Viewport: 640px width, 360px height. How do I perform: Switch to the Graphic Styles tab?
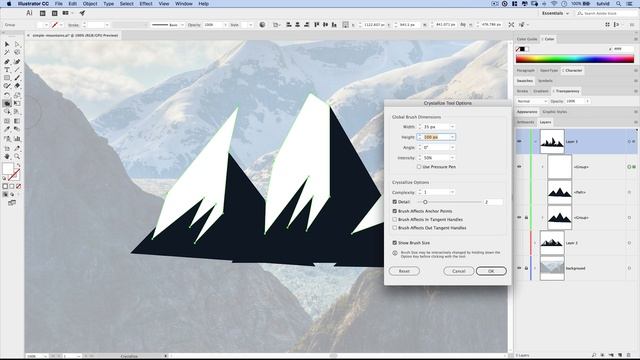pyautogui.click(x=554, y=111)
